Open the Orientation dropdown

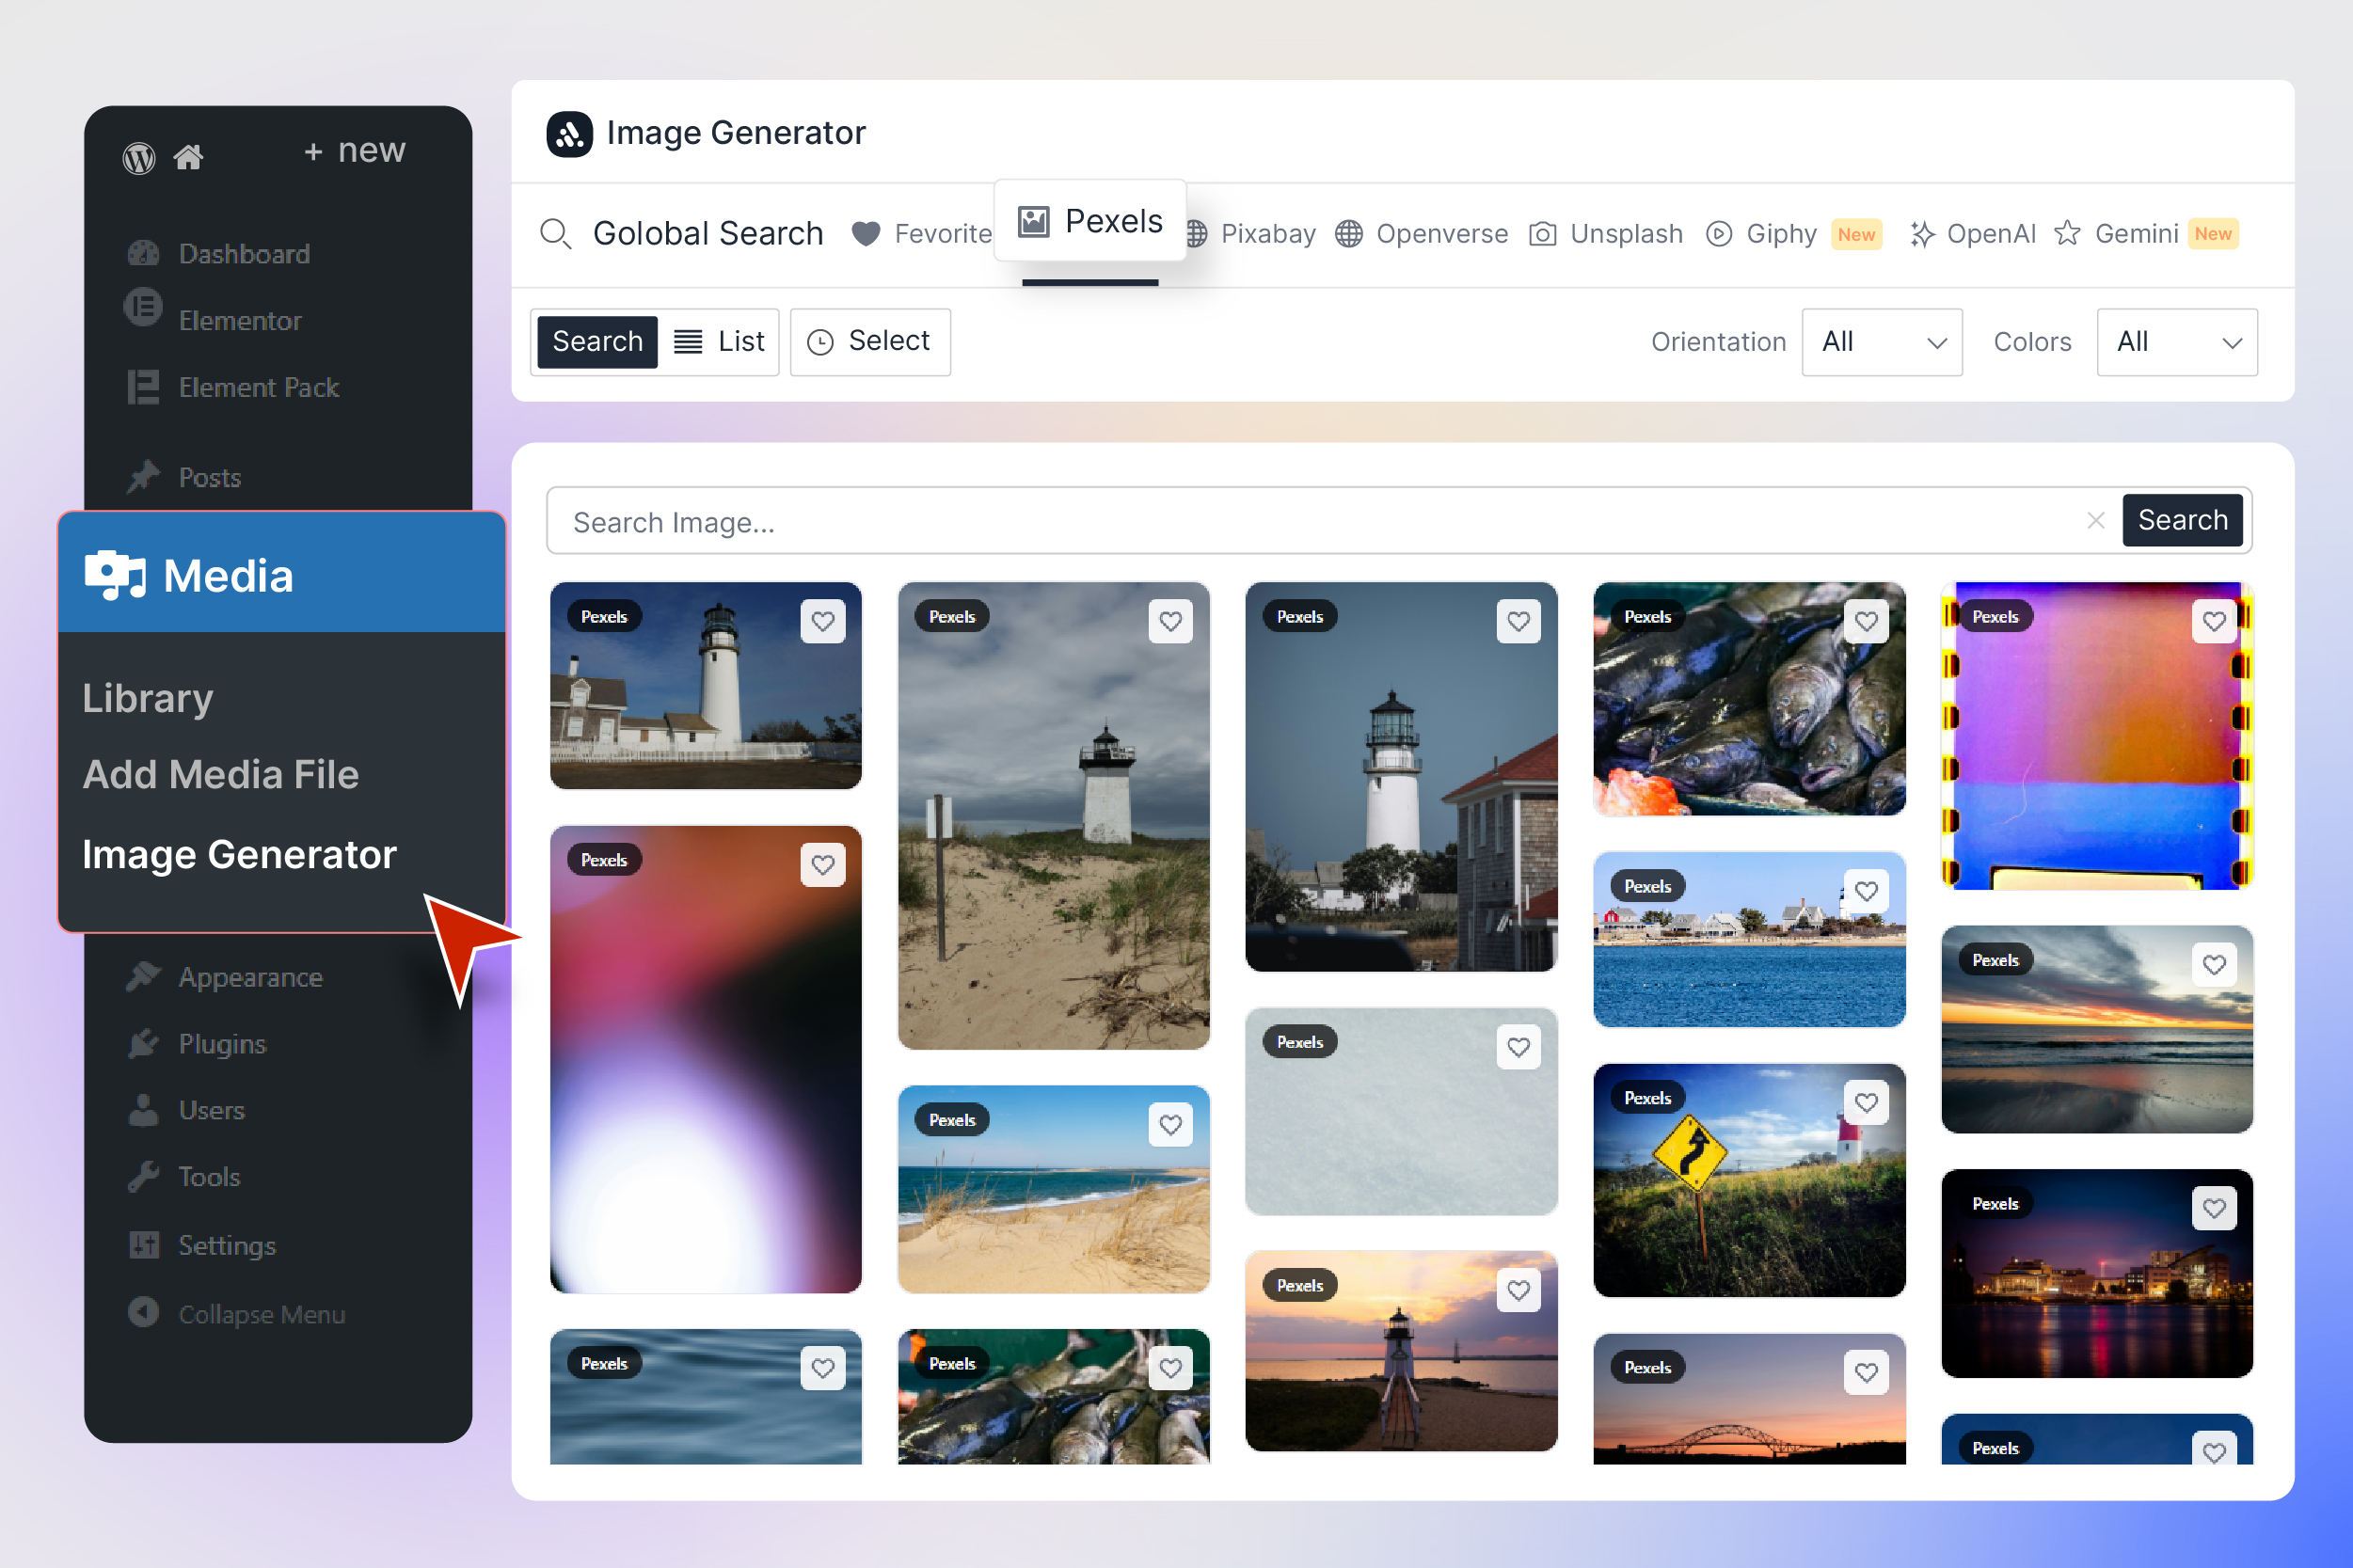tap(1881, 342)
